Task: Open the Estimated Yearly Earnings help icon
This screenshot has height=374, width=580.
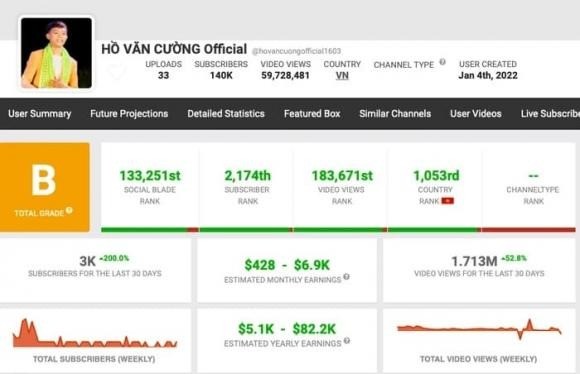Action: 347,341
